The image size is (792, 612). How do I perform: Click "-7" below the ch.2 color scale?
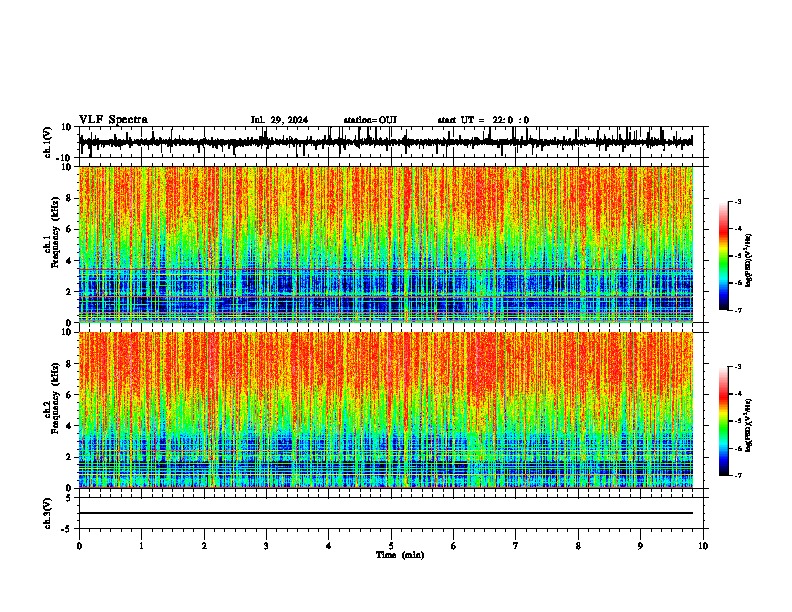(x=738, y=476)
